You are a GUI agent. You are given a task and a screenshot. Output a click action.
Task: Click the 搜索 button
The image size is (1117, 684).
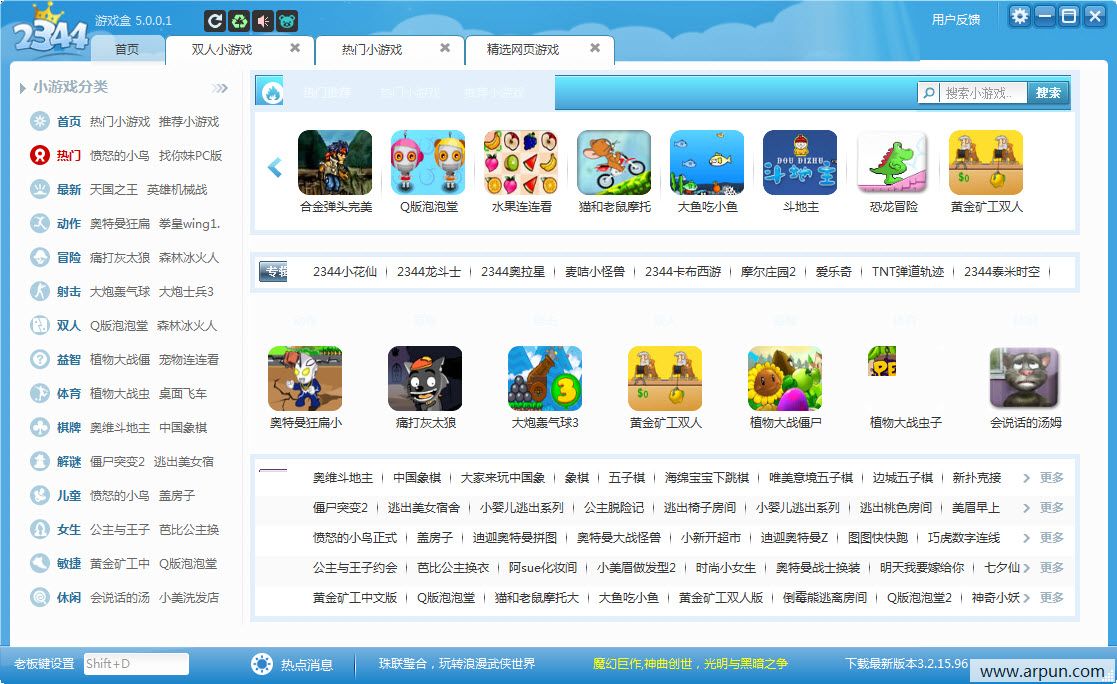[1048, 93]
